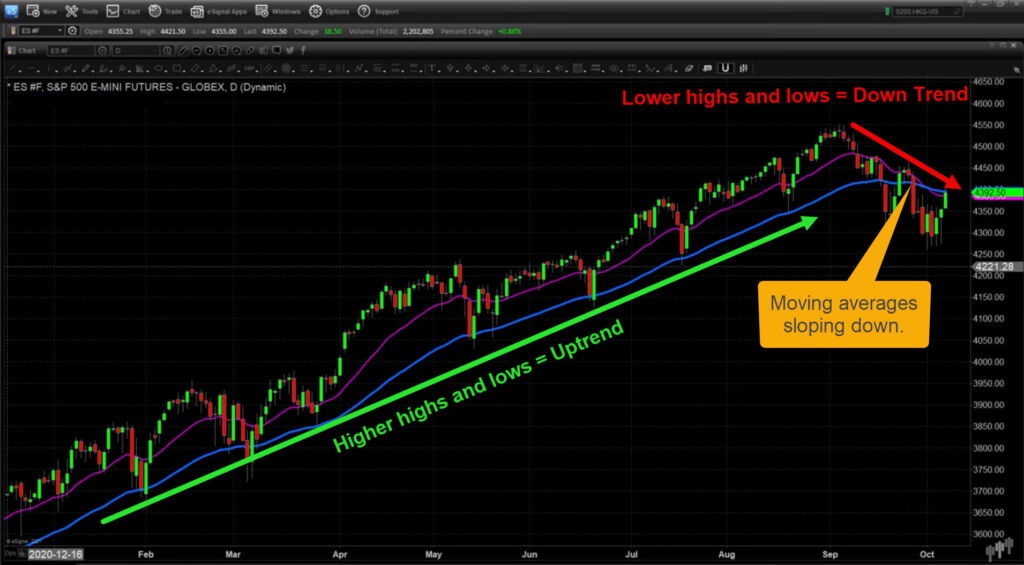Image resolution: width=1024 pixels, height=565 pixels.
Task: Click the chart window symbol field ES #F
Action: (x=71, y=50)
